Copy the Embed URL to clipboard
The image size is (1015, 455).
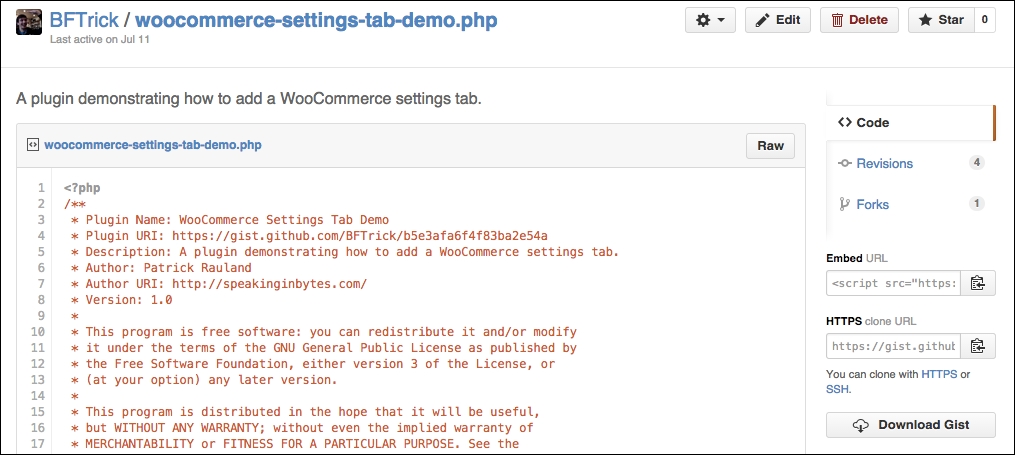977,283
